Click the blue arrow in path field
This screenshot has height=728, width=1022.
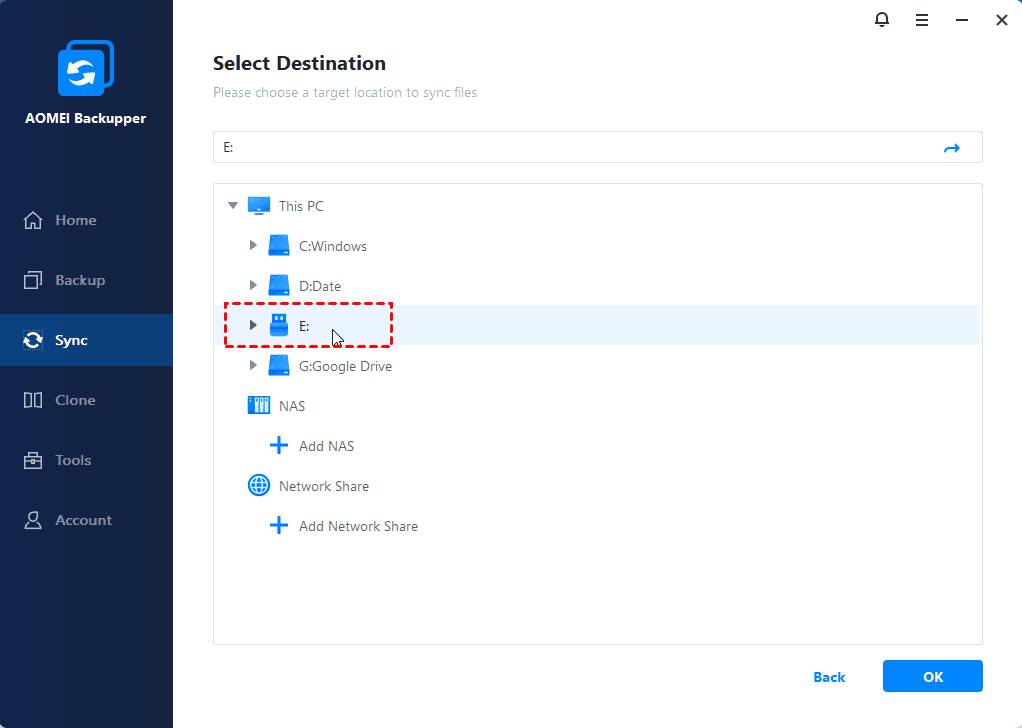(951, 148)
